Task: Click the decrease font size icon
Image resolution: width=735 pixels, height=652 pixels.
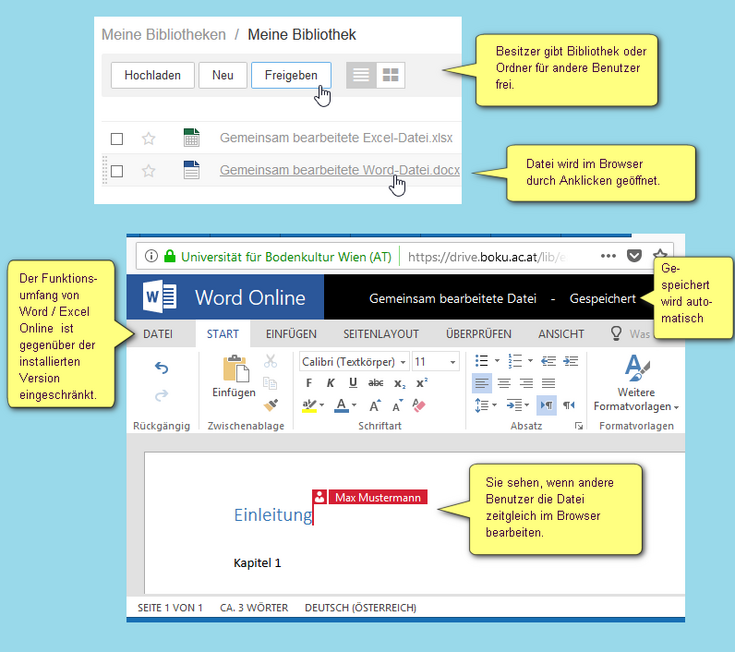Action: point(398,405)
